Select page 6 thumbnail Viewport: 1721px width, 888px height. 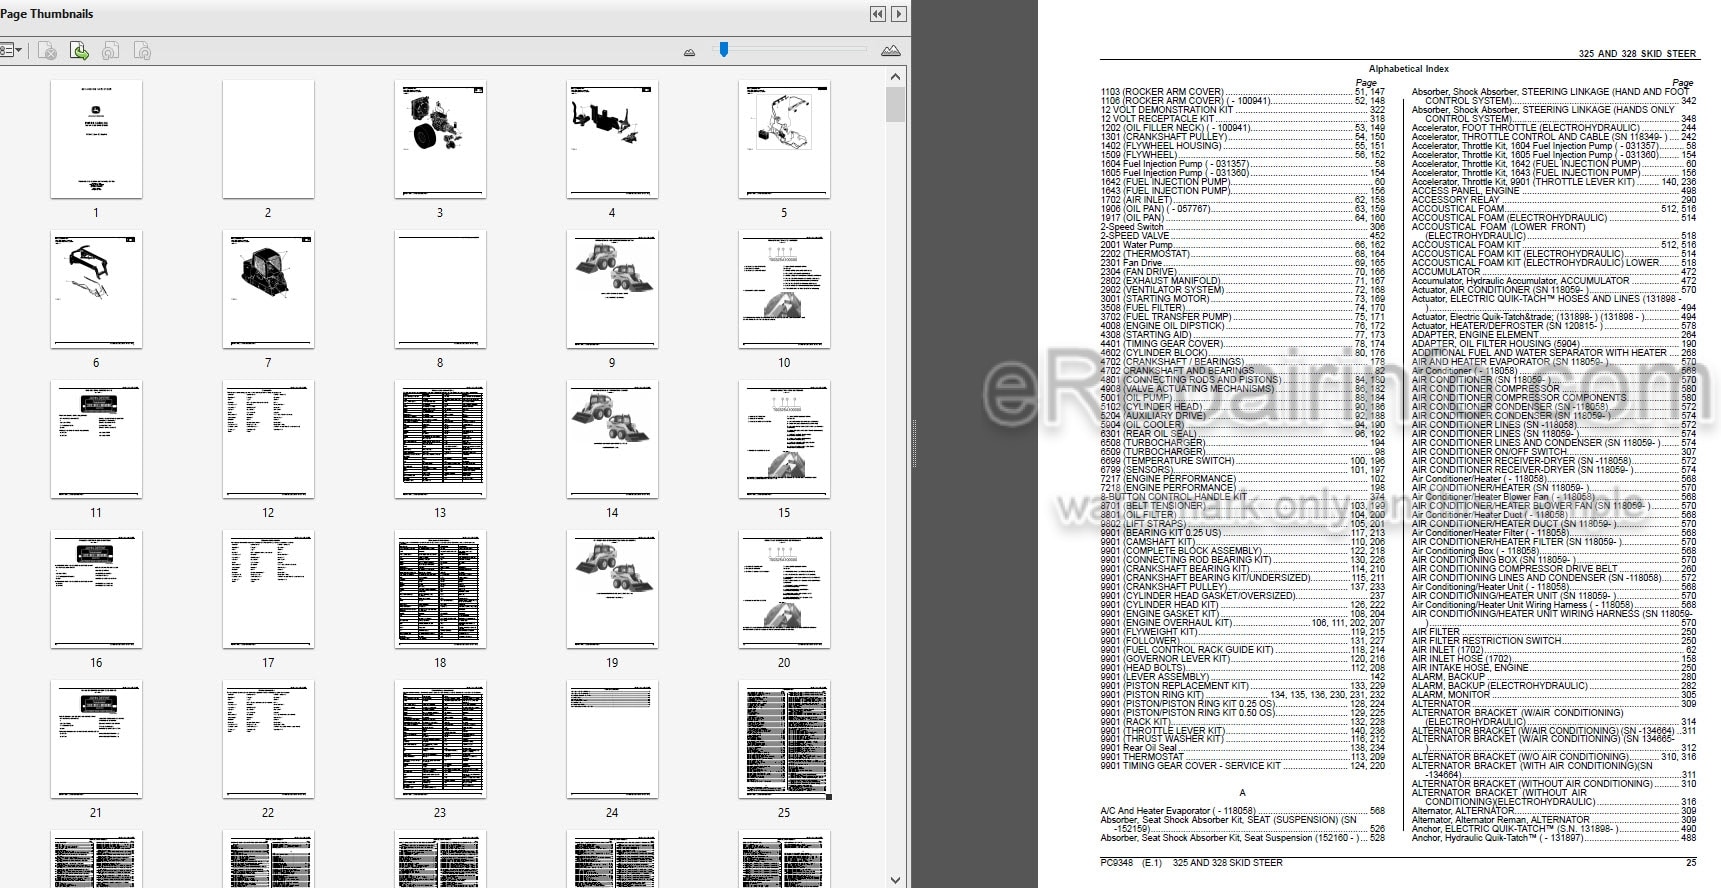[96, 289]
